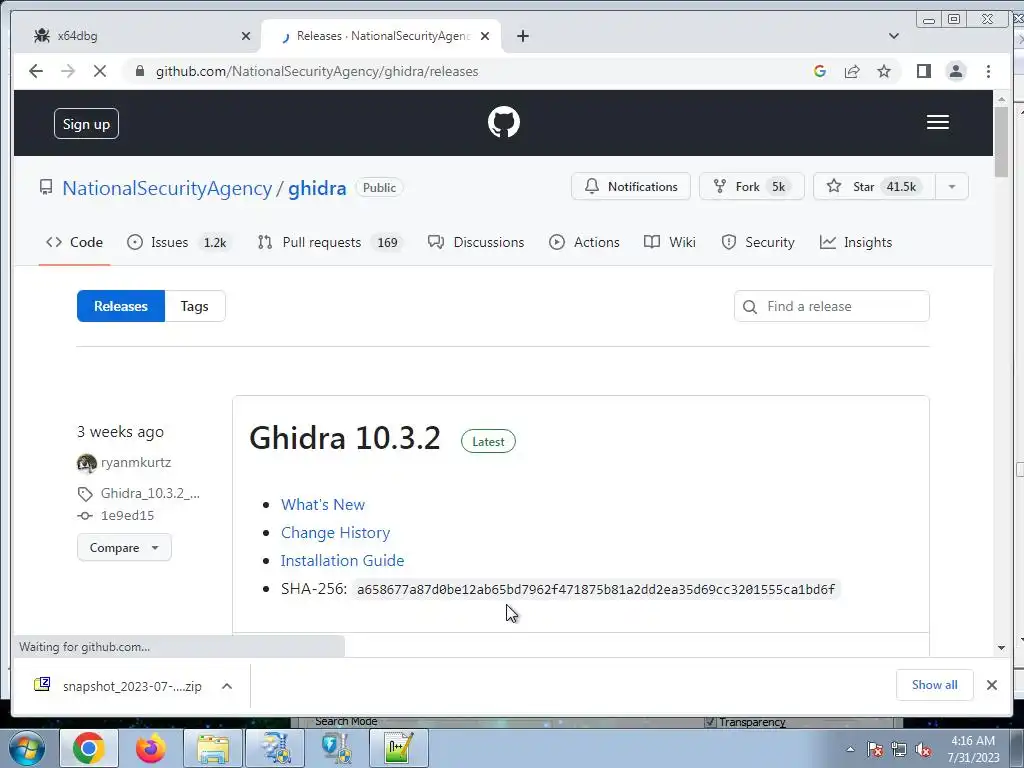
Task: Expand the Star lists dropdown arrow
Action: tap(952, 186)
